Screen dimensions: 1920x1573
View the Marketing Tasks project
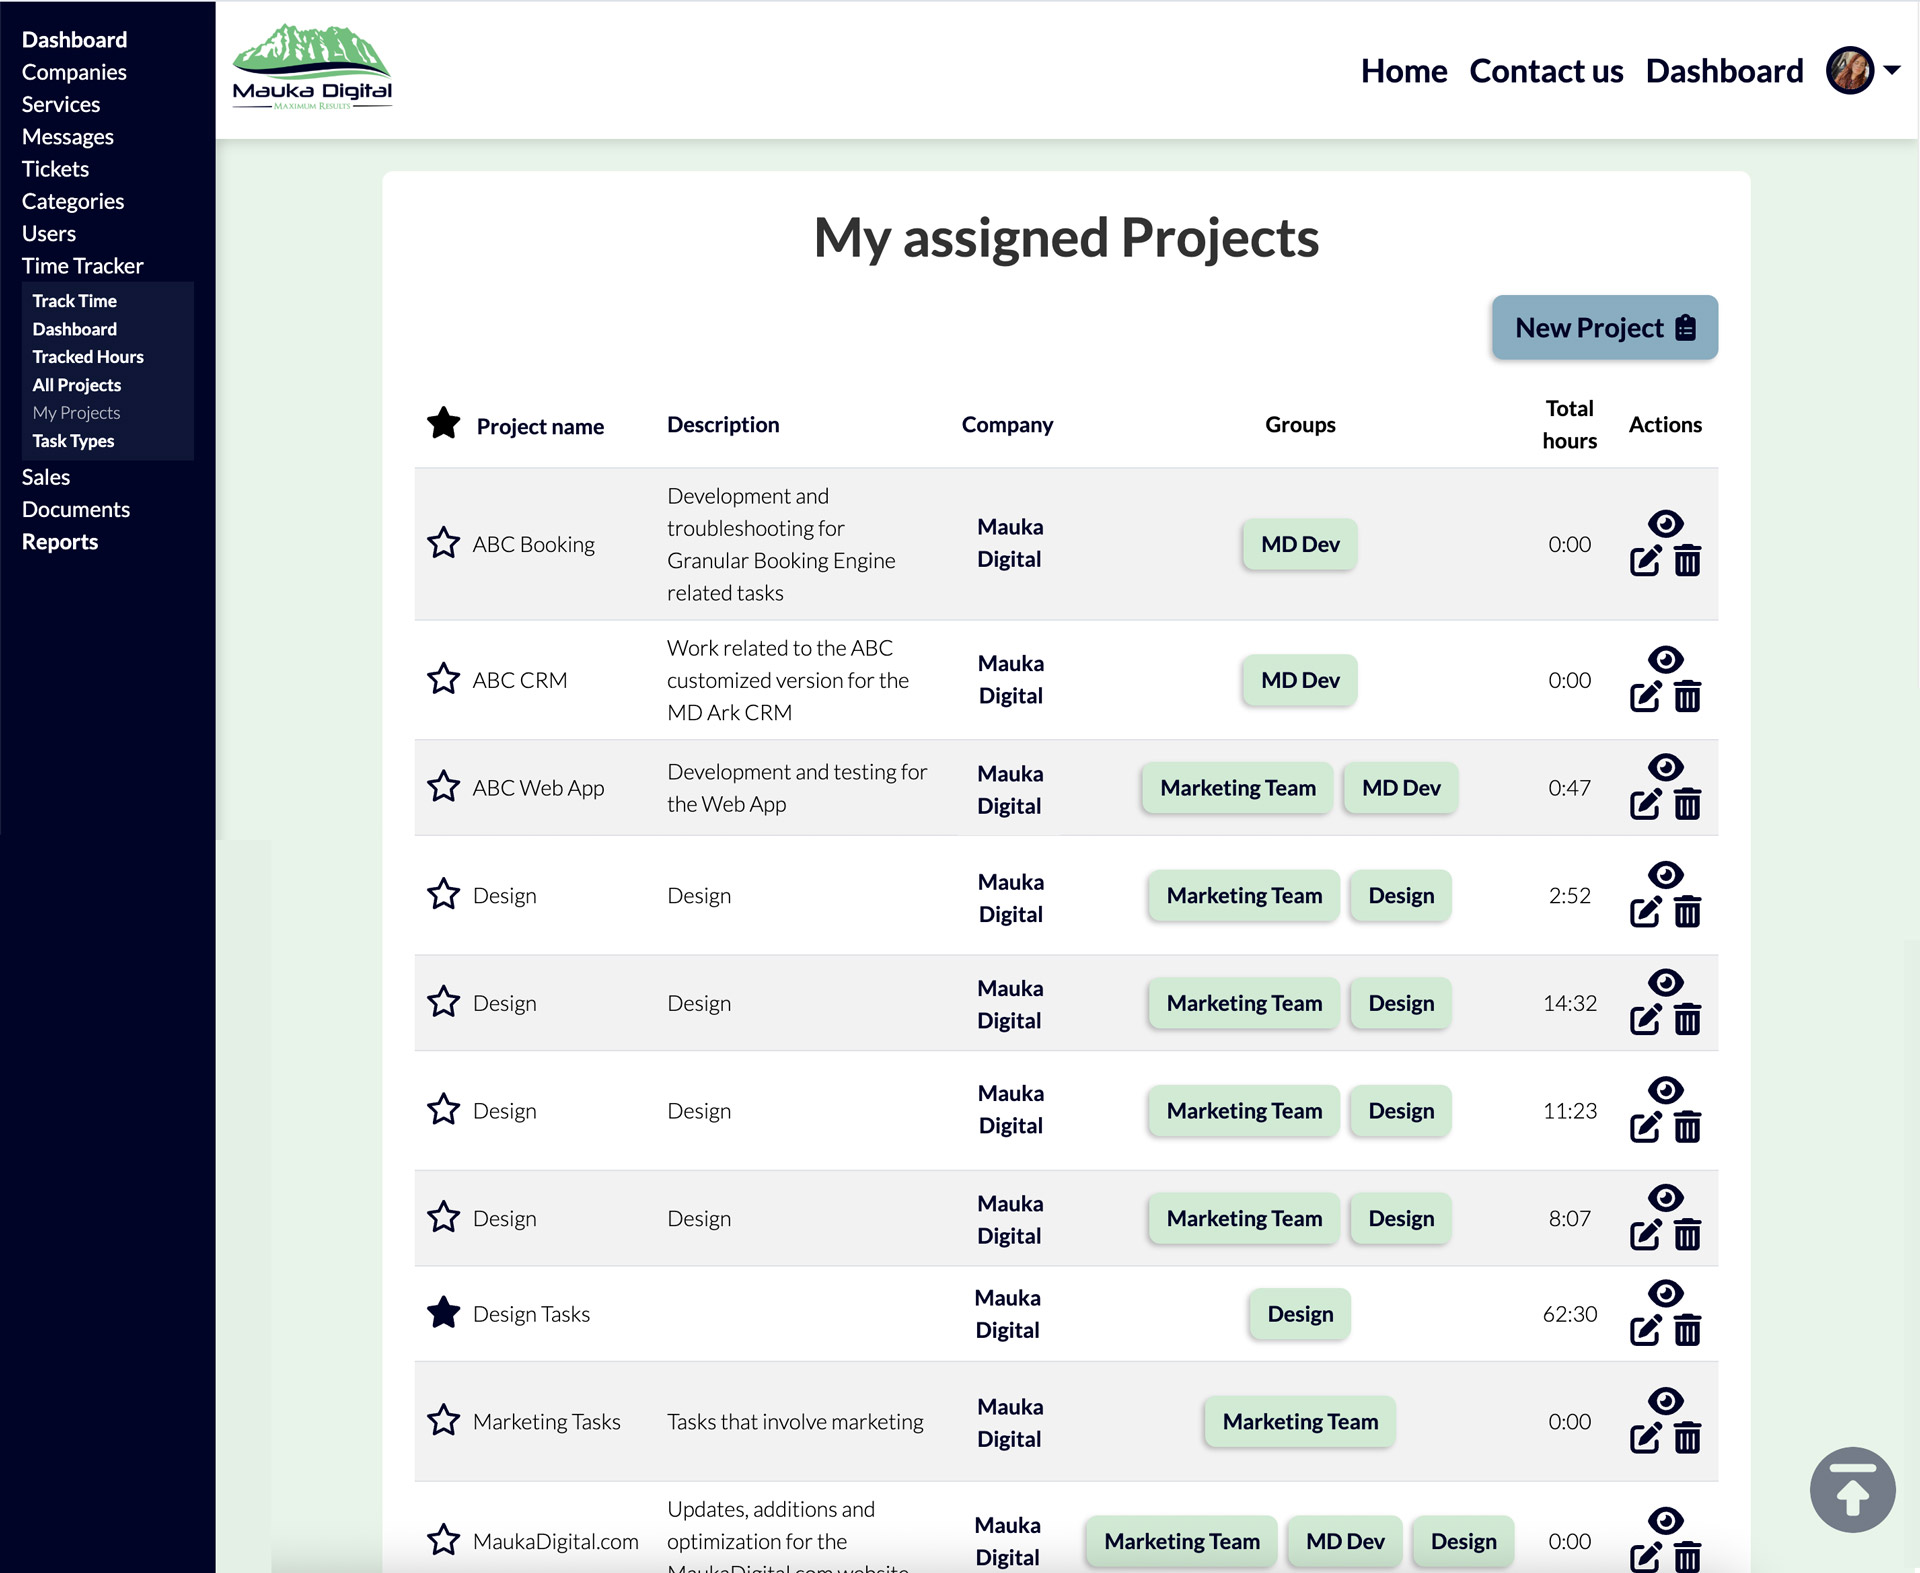coord(1665,1401)
